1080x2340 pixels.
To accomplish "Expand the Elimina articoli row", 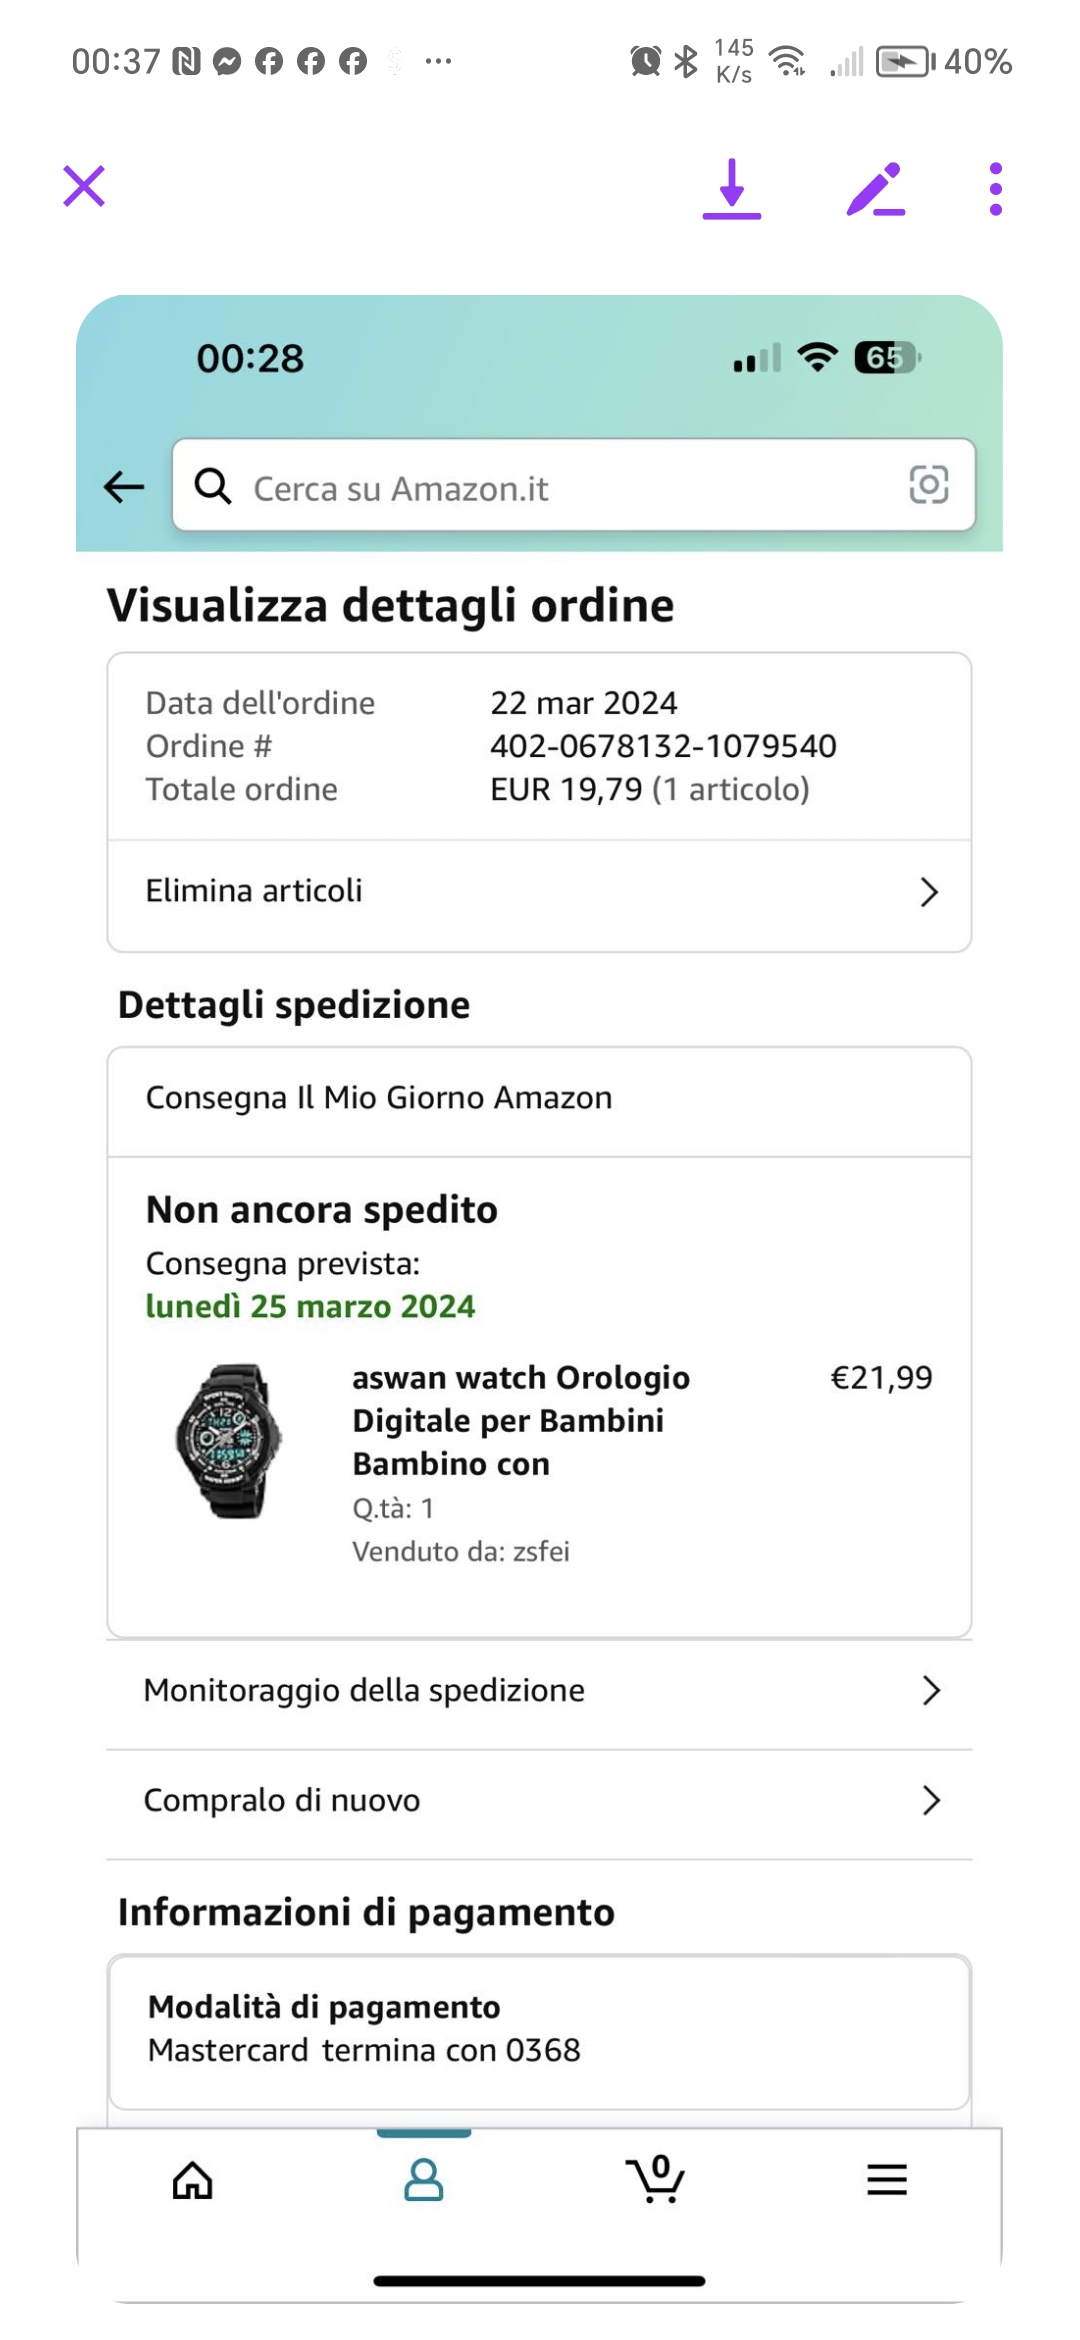I will click(539, 892).
